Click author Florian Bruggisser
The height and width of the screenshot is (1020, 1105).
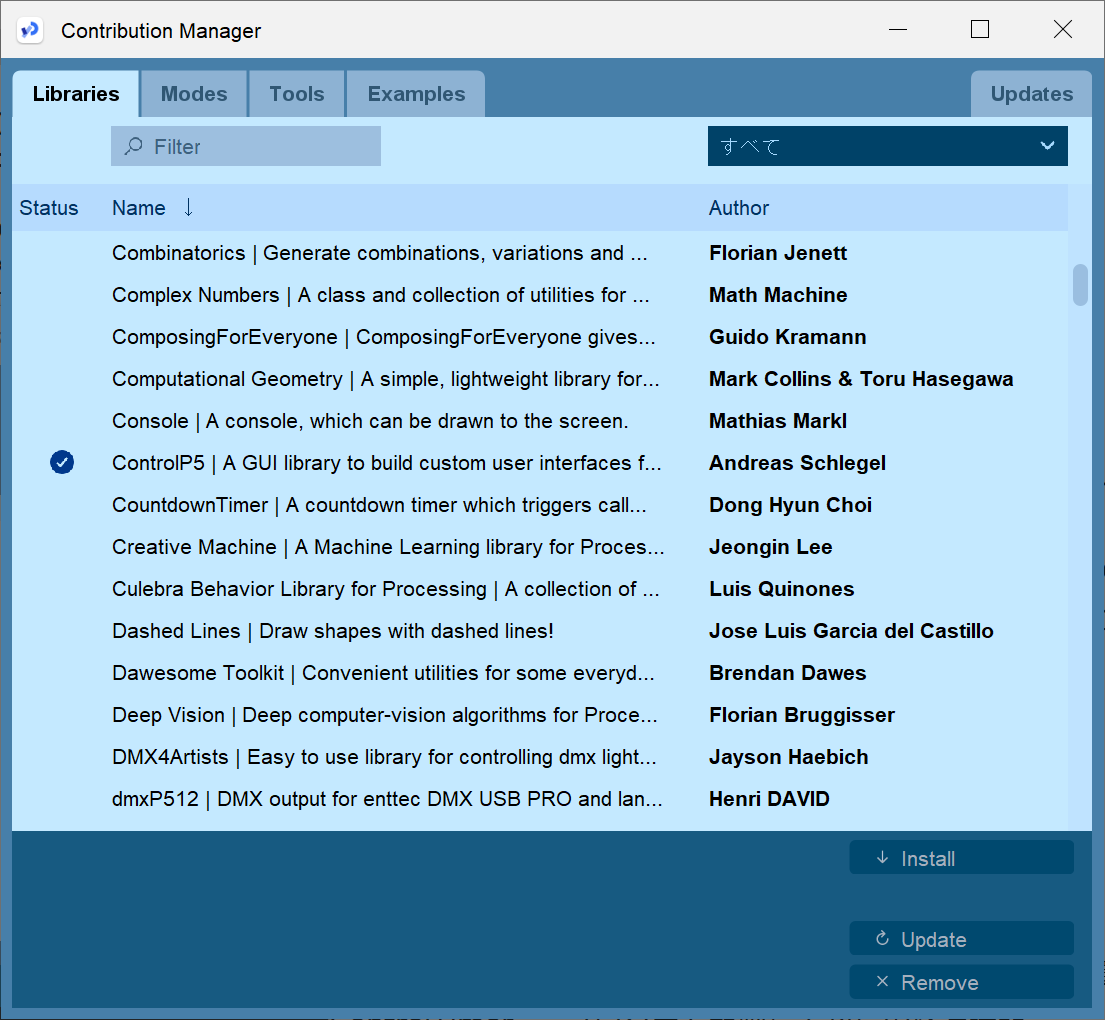pos(802,715)
